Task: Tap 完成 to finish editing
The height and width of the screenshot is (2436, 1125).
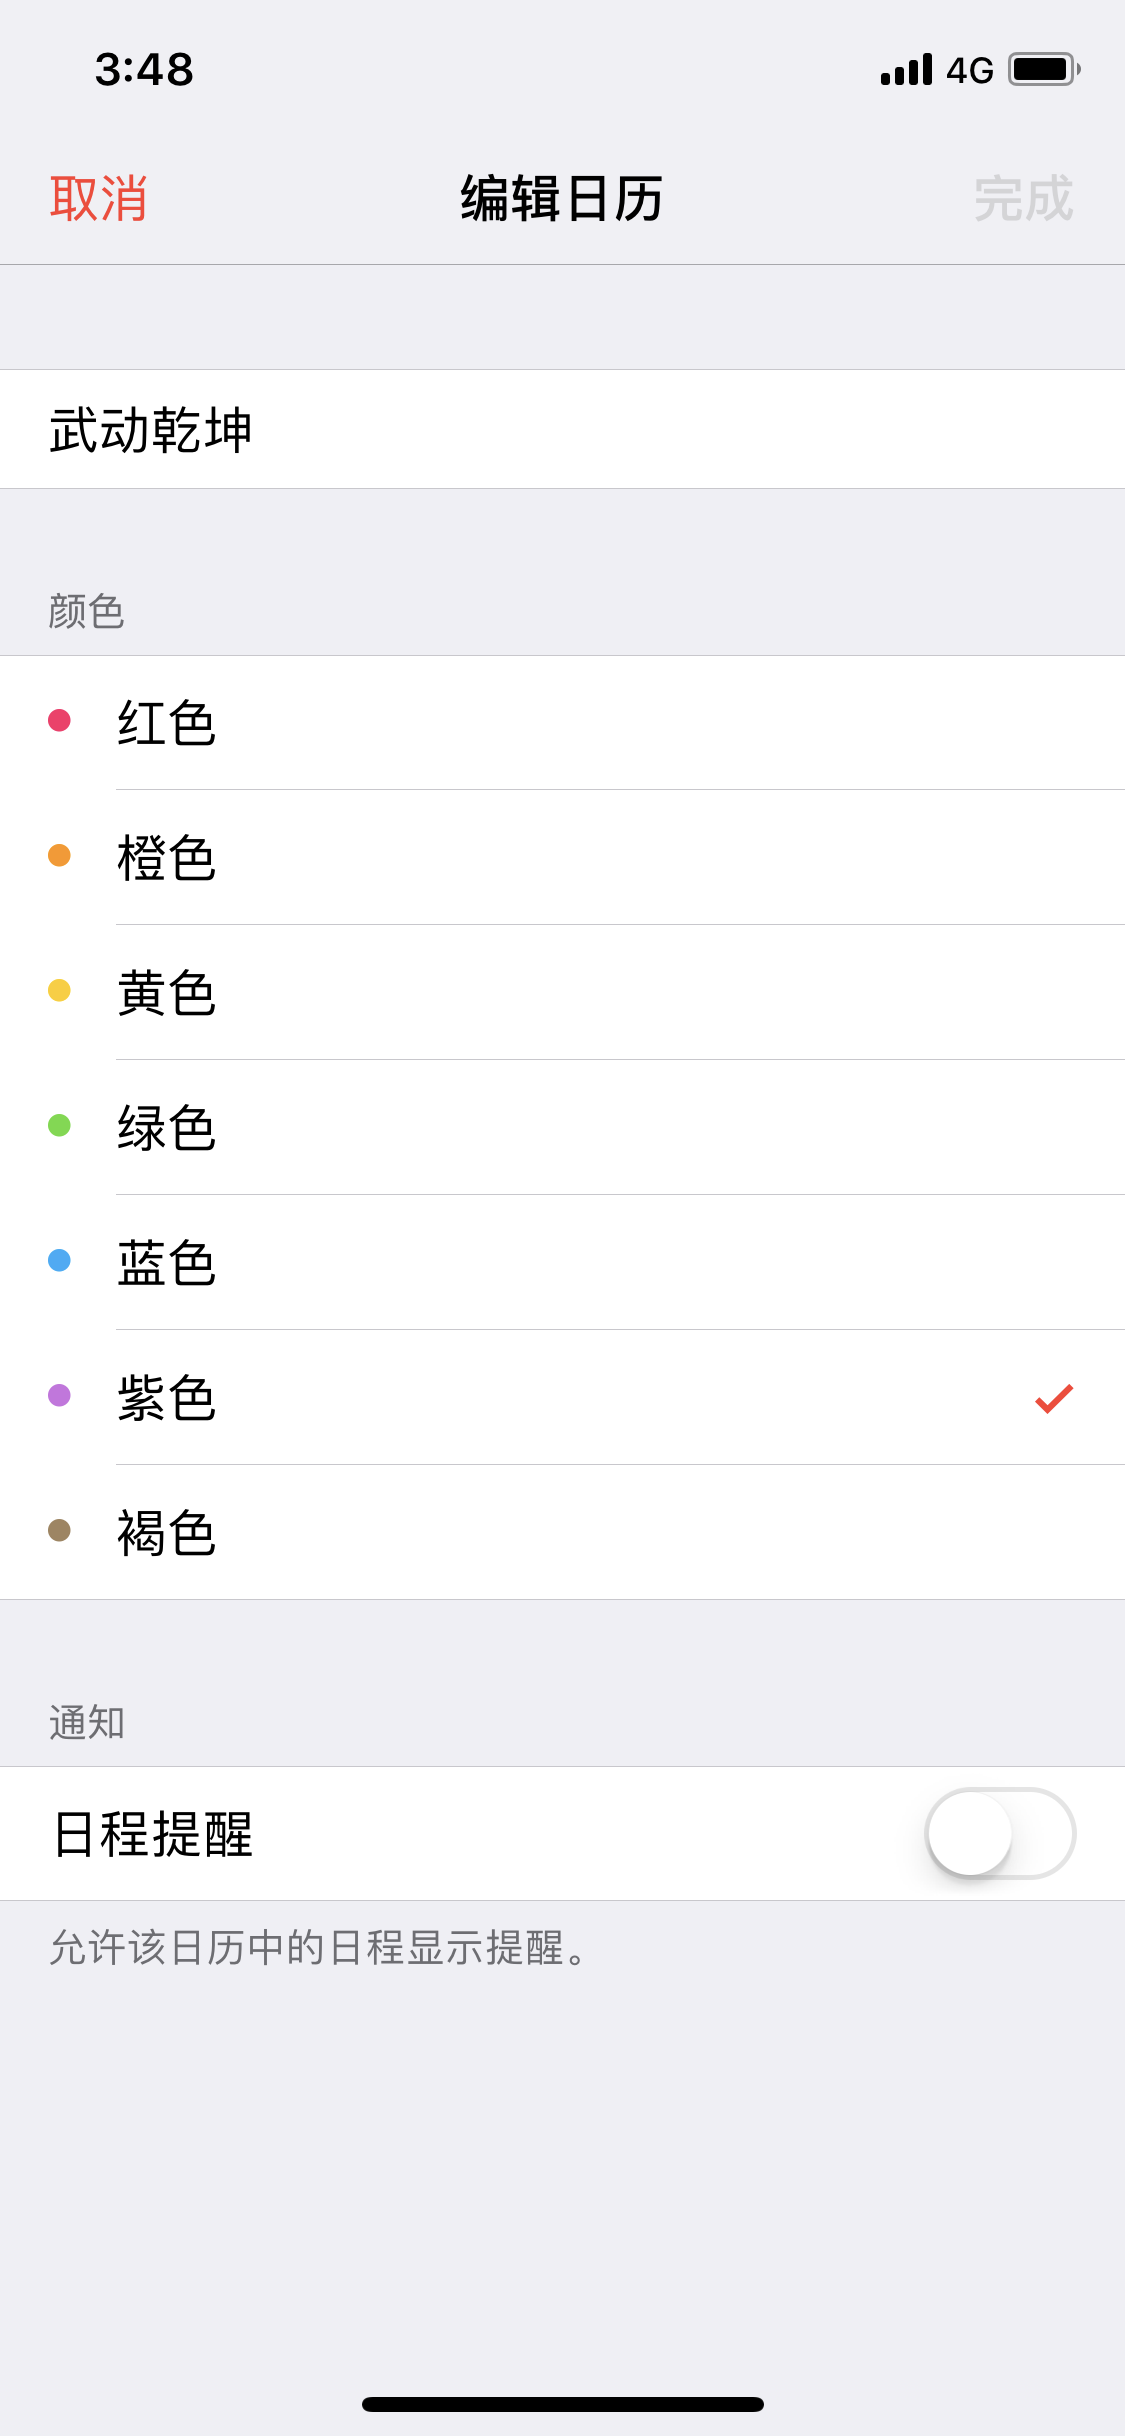Action: (x=1023, y=199)
